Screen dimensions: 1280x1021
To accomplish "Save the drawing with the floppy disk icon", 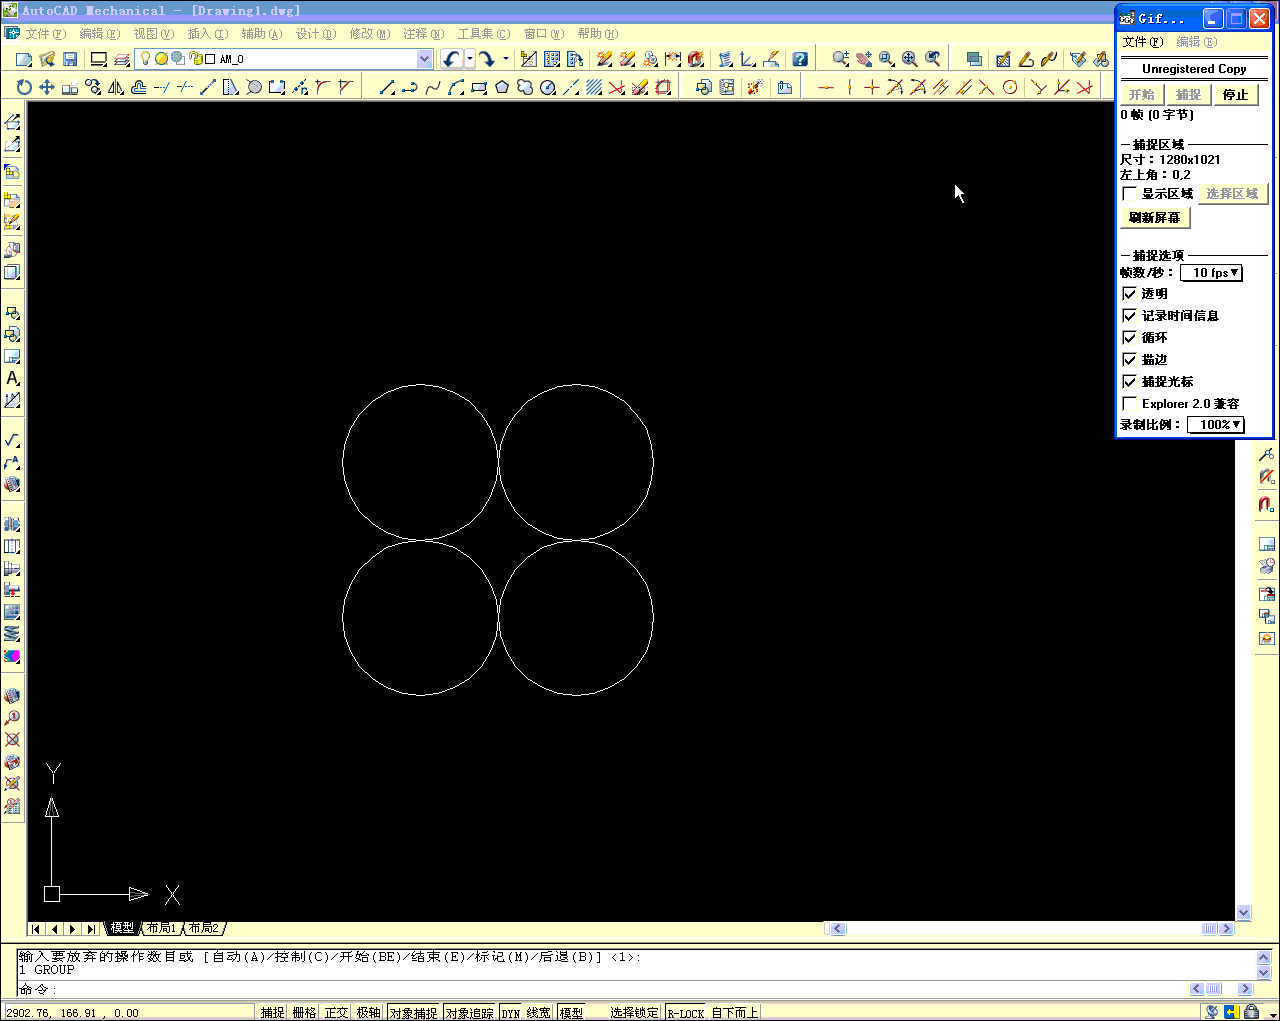I will tap(70, 59).
